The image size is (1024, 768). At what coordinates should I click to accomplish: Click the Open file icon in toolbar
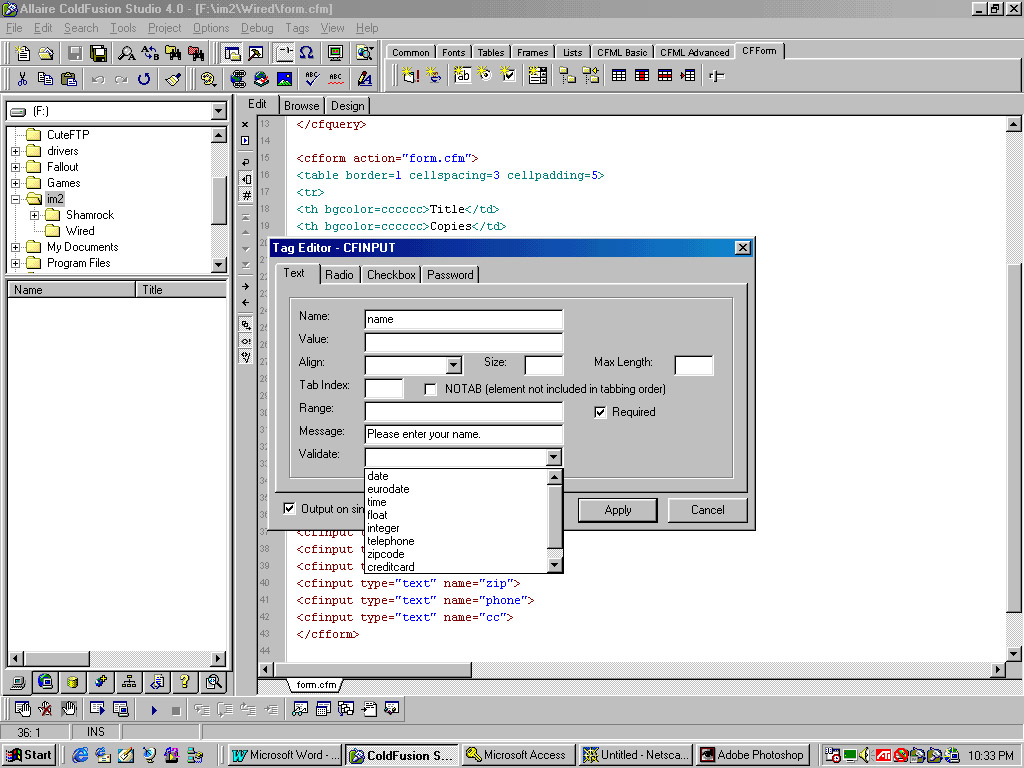click(x=46, y=53)
